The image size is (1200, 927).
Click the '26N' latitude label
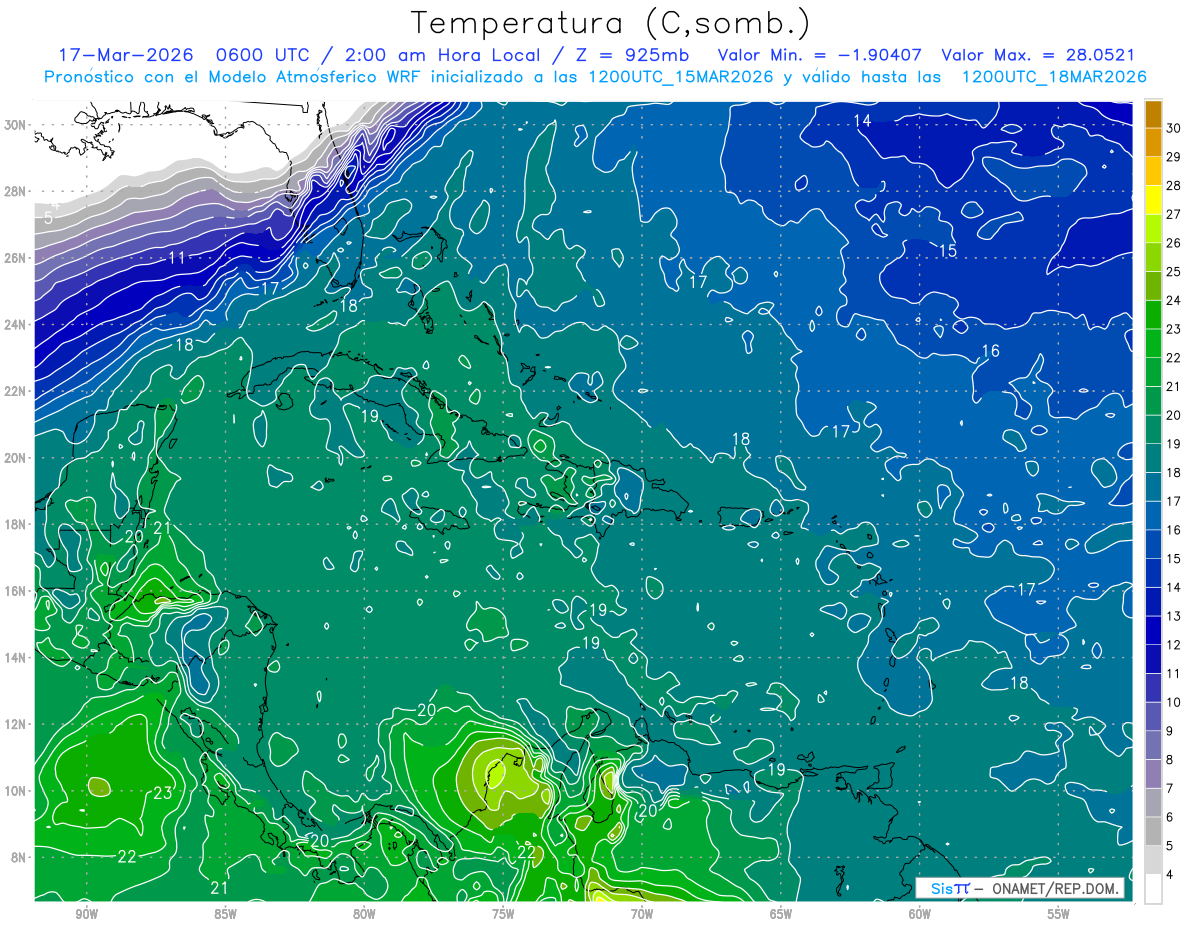point(17,258)
